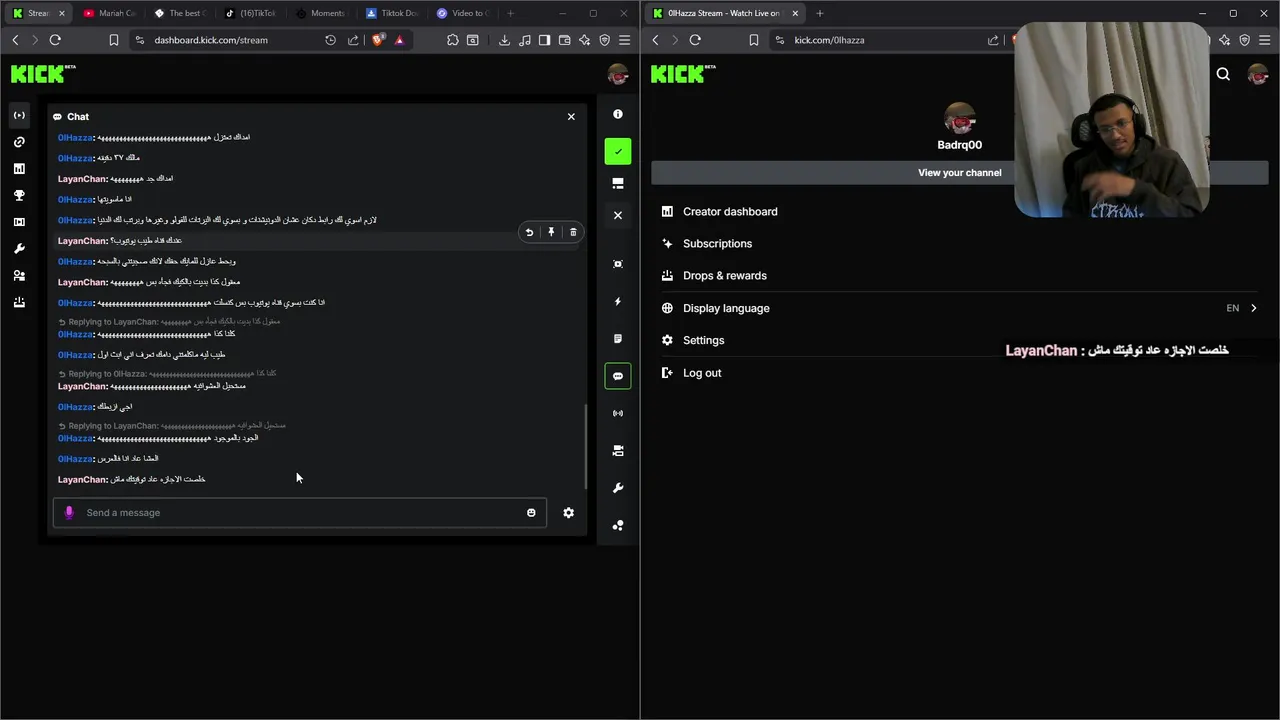This screenshot has width=1280, height=720.
Task: Click the X icon in the right stream toolbar
Action: [x=618, y=215]
